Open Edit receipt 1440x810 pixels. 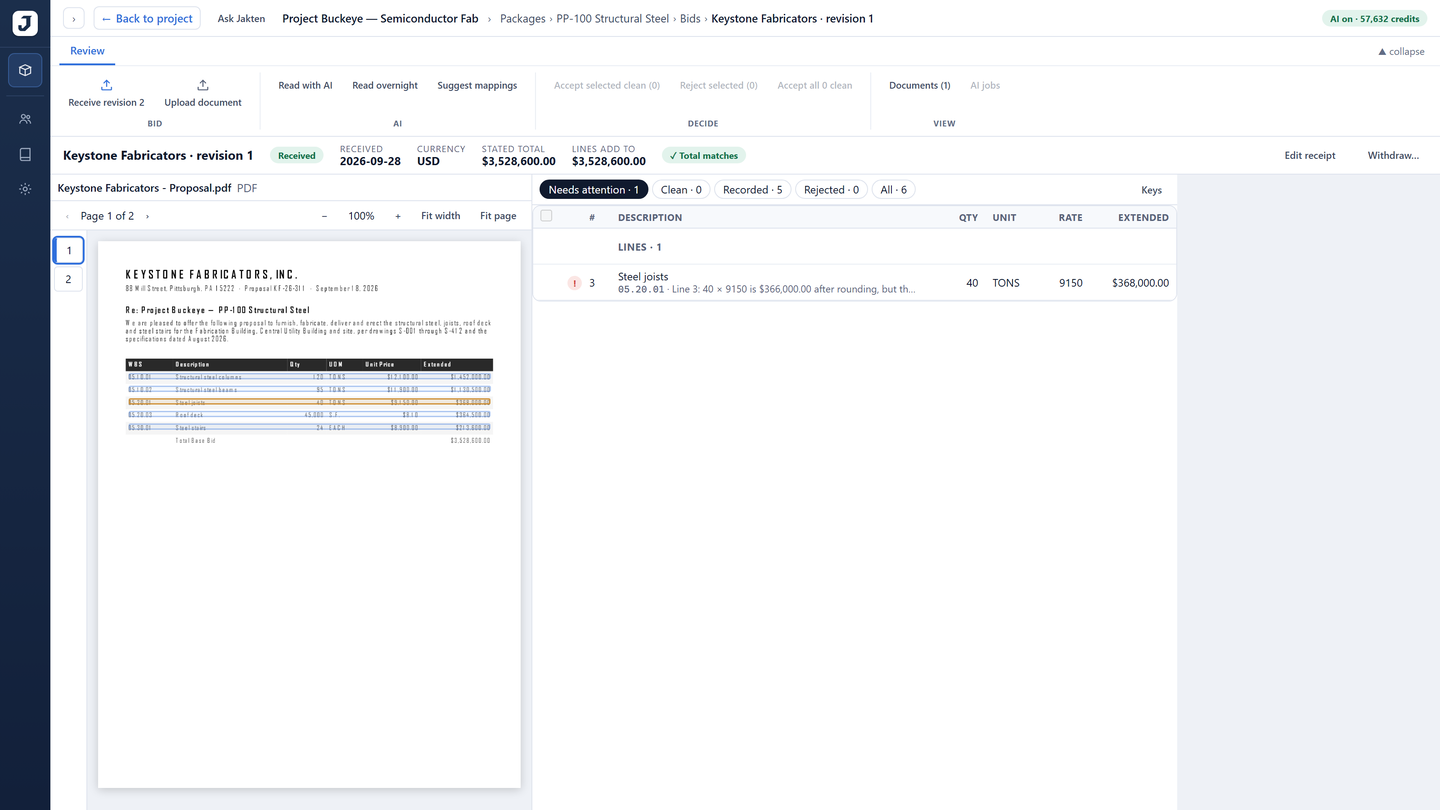[x=1310, y=156]
